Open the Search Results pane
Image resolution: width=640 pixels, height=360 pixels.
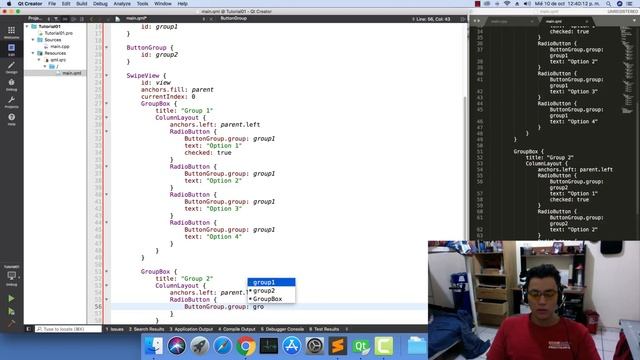click(147, 329)
